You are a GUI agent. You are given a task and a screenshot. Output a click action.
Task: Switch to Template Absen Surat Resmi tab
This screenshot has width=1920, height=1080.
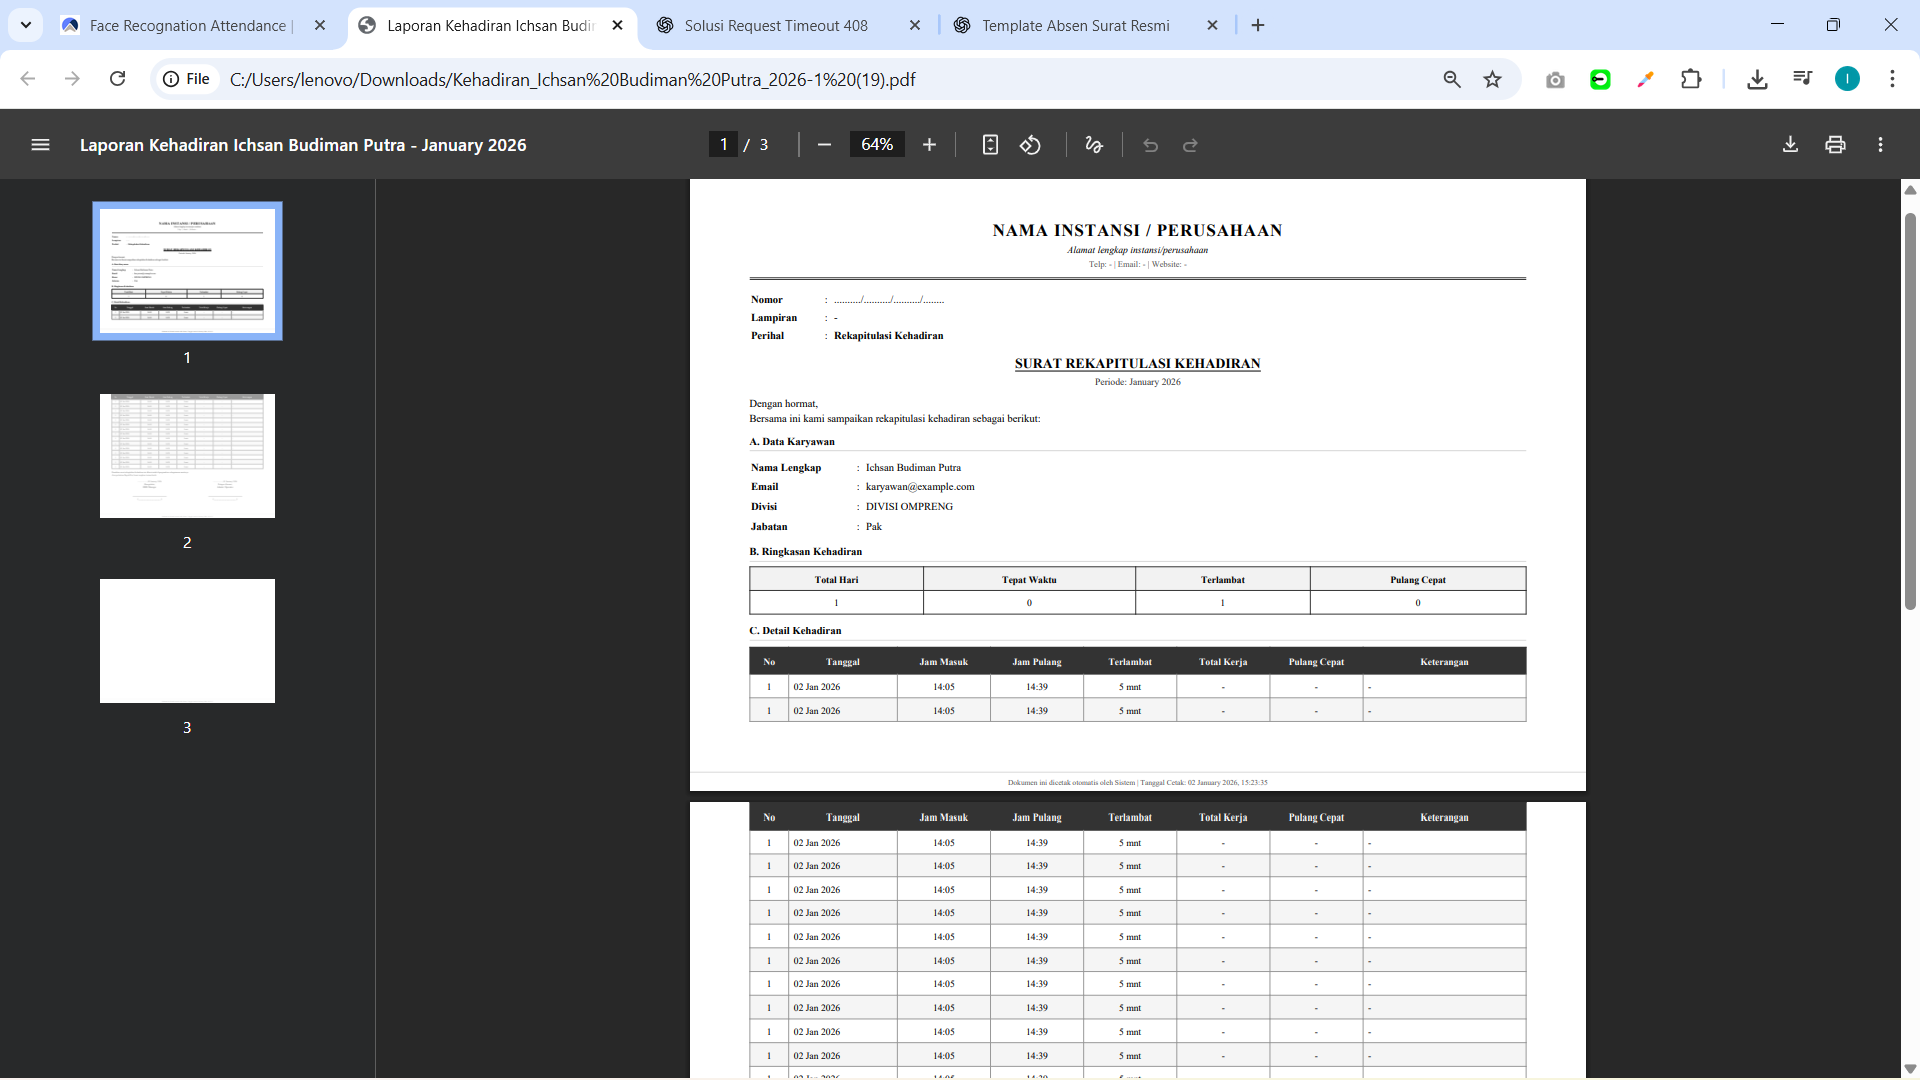point(1075,26)
